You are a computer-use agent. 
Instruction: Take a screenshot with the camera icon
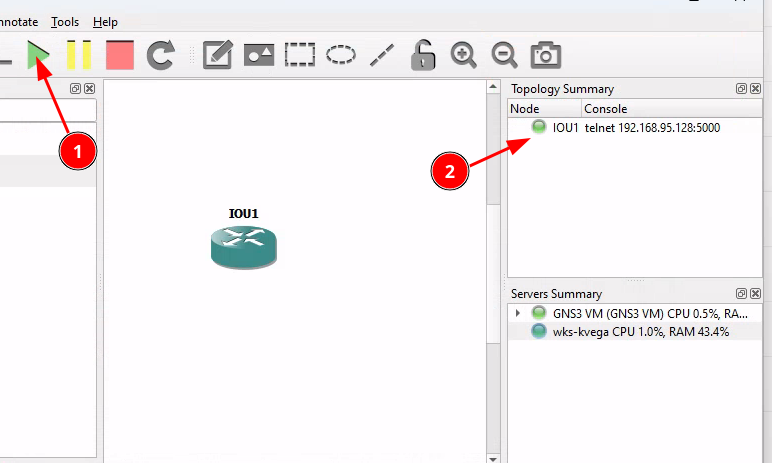545,54
